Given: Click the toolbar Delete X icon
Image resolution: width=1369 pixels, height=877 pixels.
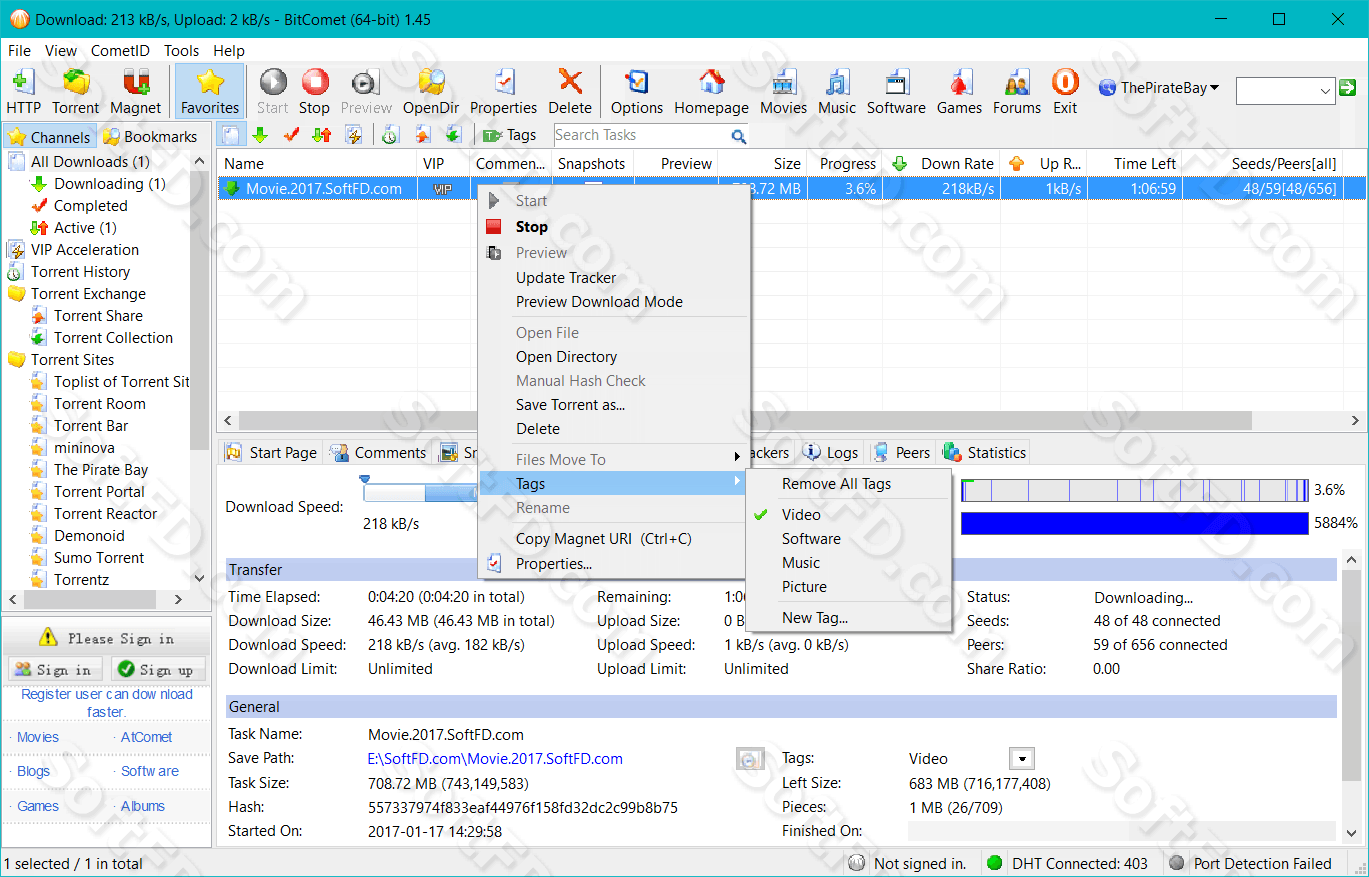Looking at the screenshot, I should tap(570, 91).
